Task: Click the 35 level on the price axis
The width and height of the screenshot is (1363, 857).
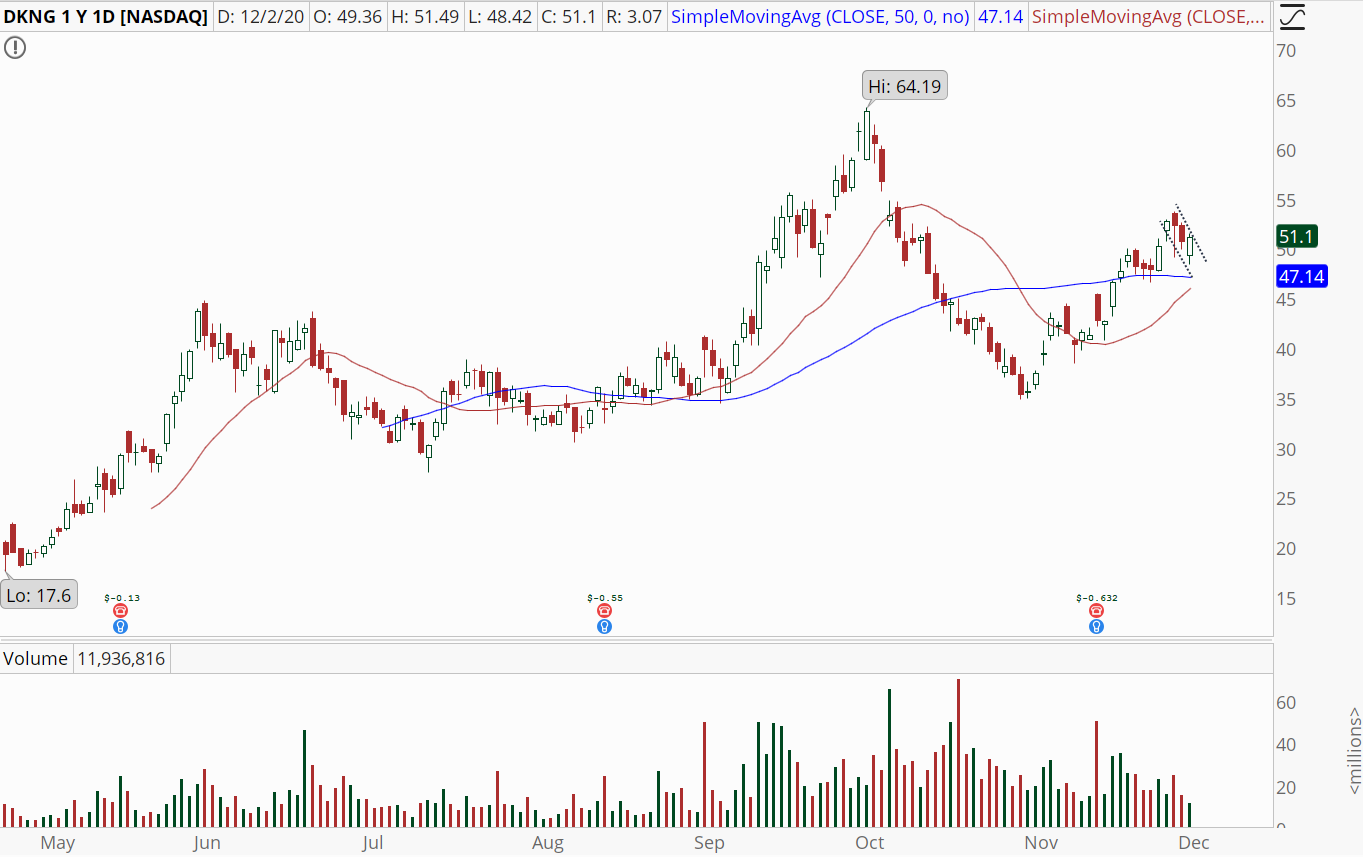Action: (1285, 400)
